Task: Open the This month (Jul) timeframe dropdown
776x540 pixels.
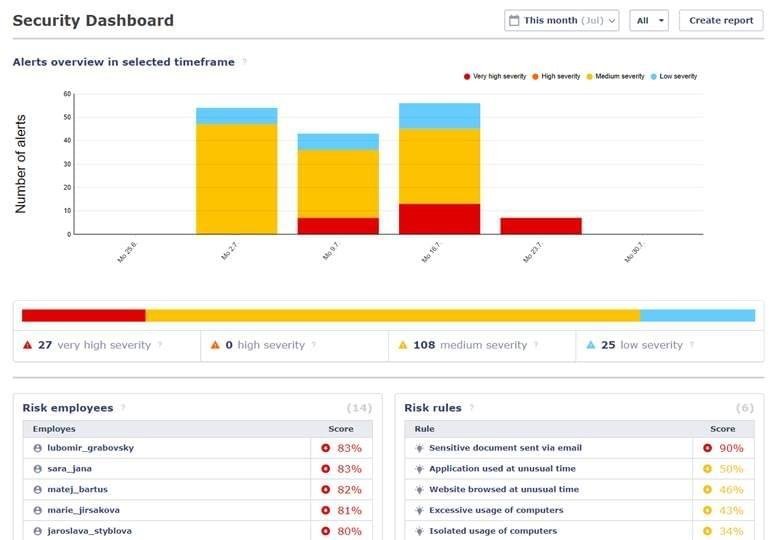Action: 562,21
